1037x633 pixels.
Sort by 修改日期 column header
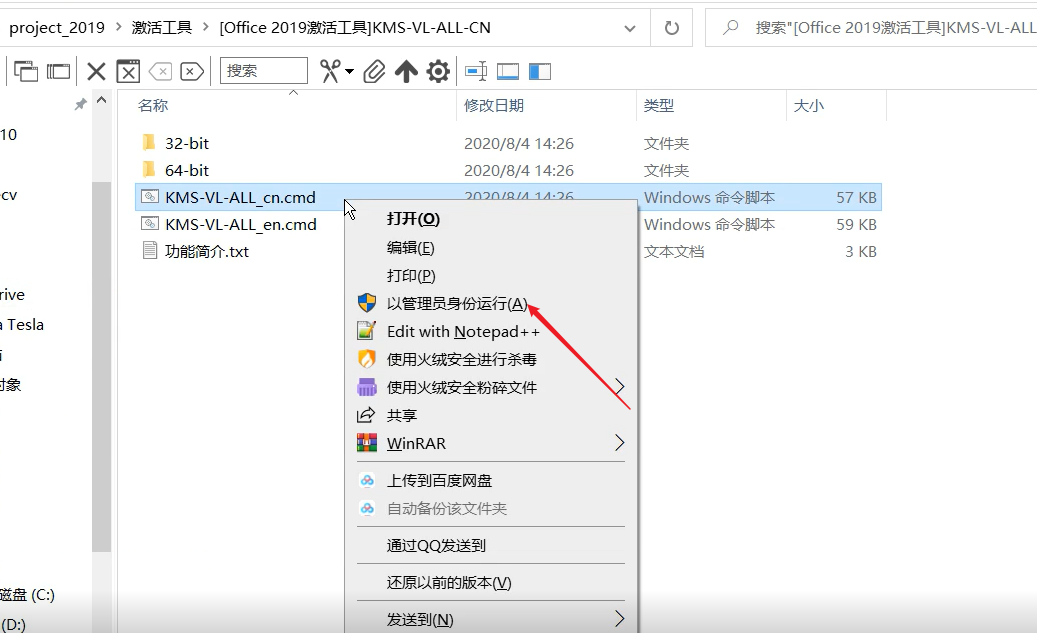[493, 105]
